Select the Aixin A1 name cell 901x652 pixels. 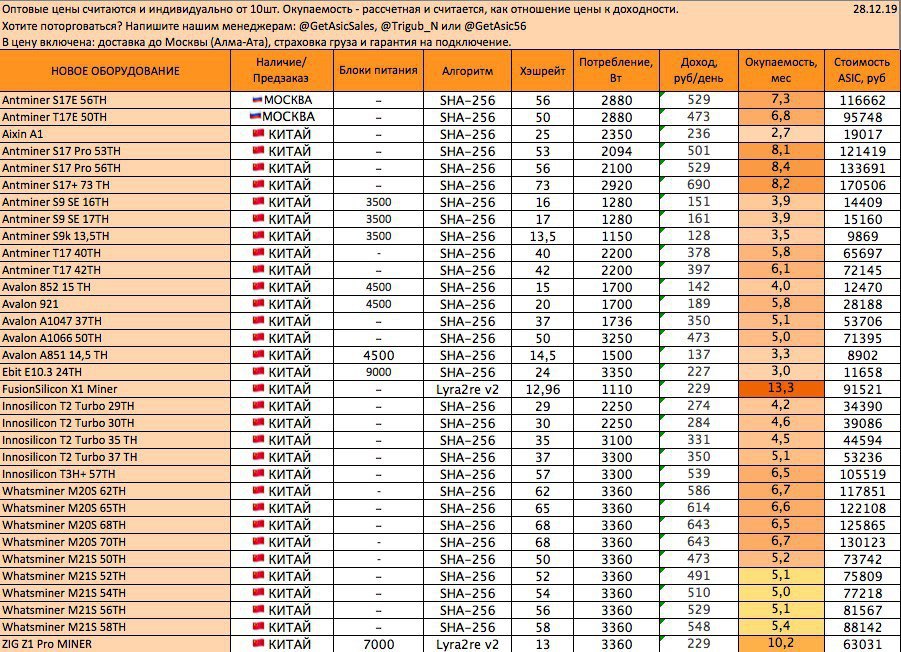115,134
